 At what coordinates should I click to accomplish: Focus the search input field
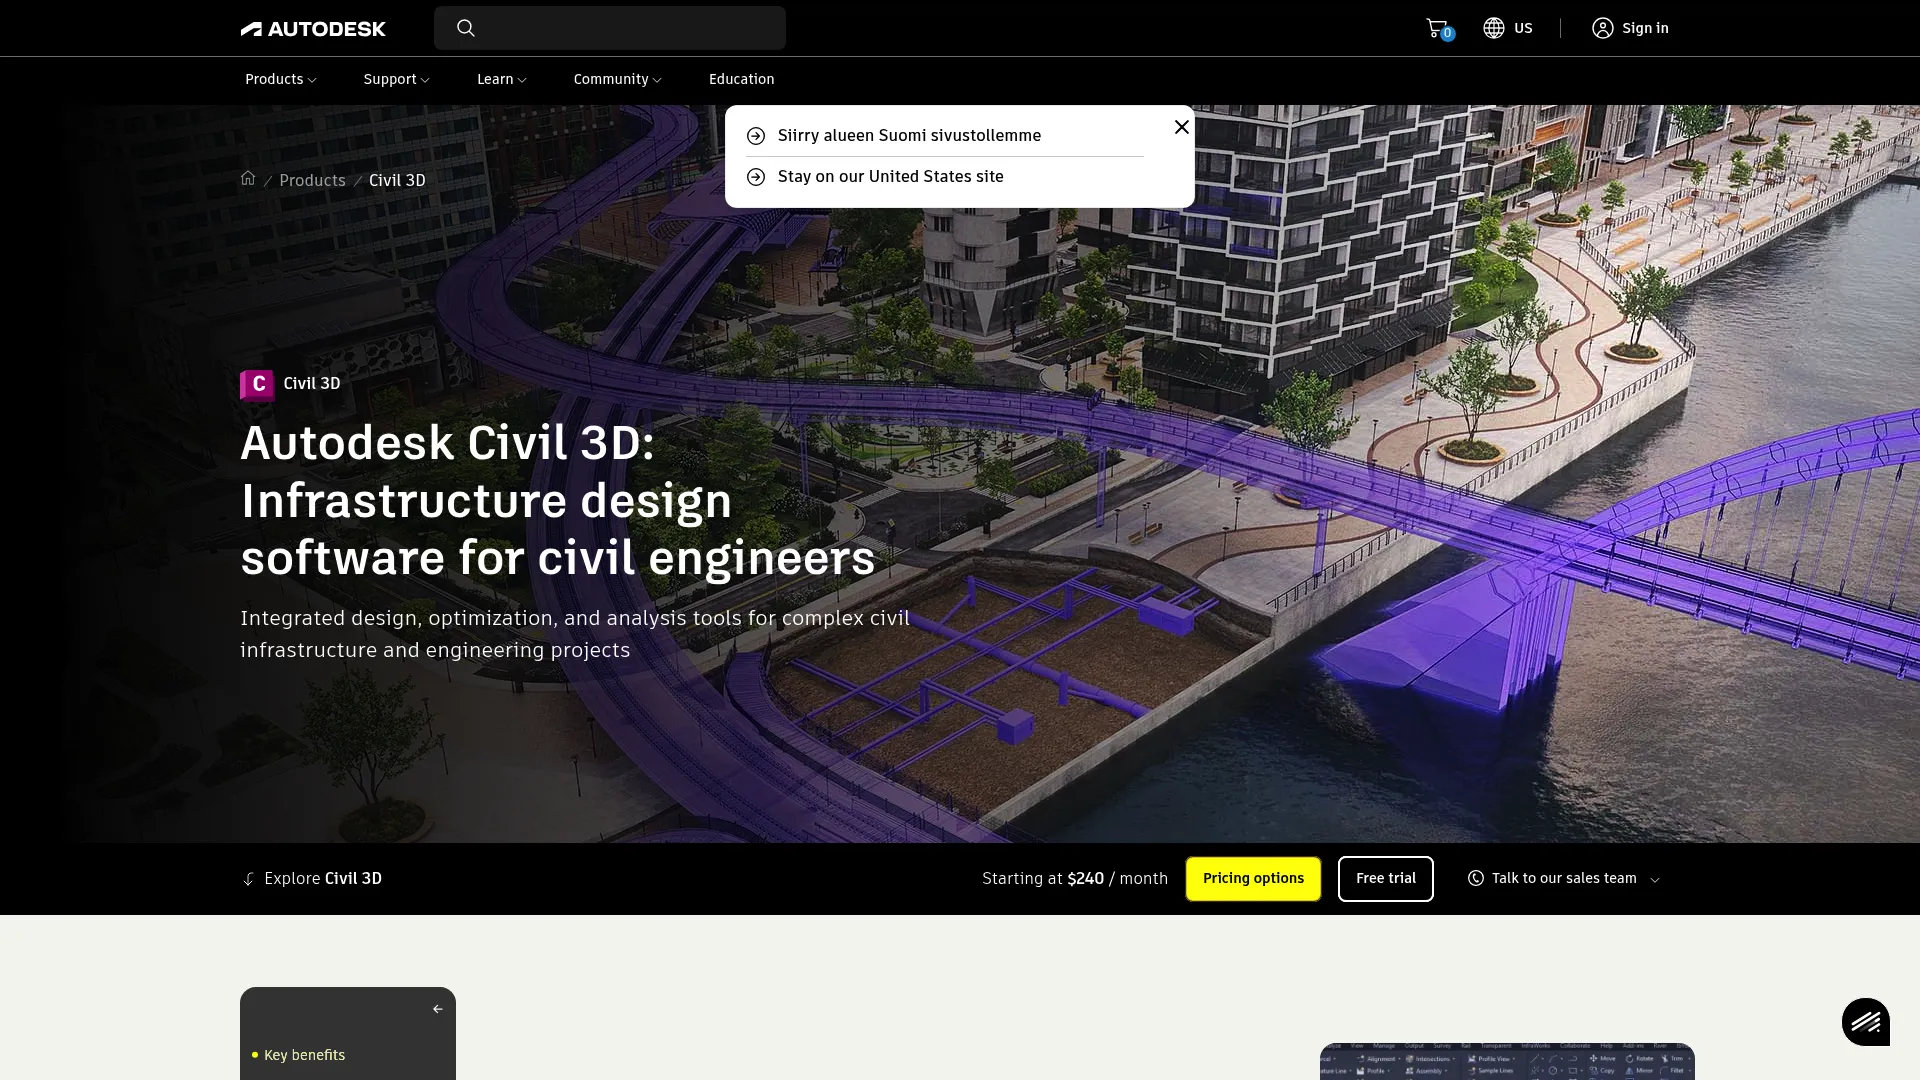click(610, 28)
